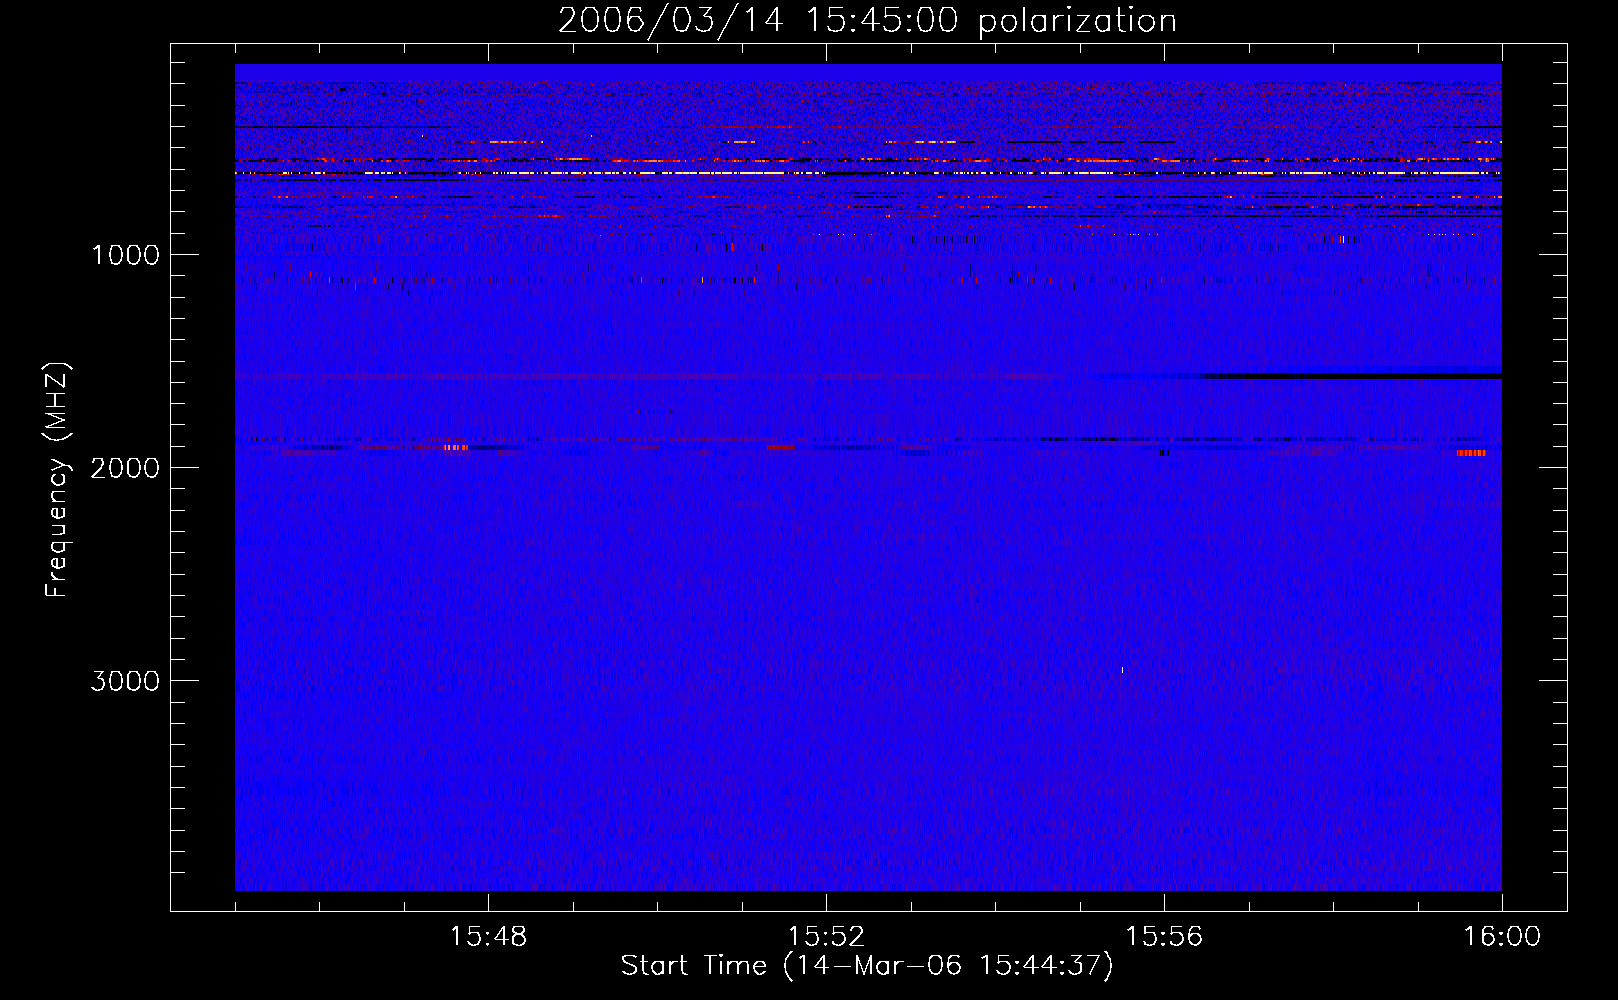The image size is (1618, 1000).
Task: Click the 'Start Time (14-Mar-06 15:44:37)' label
Action: click(x=867, y=966)
